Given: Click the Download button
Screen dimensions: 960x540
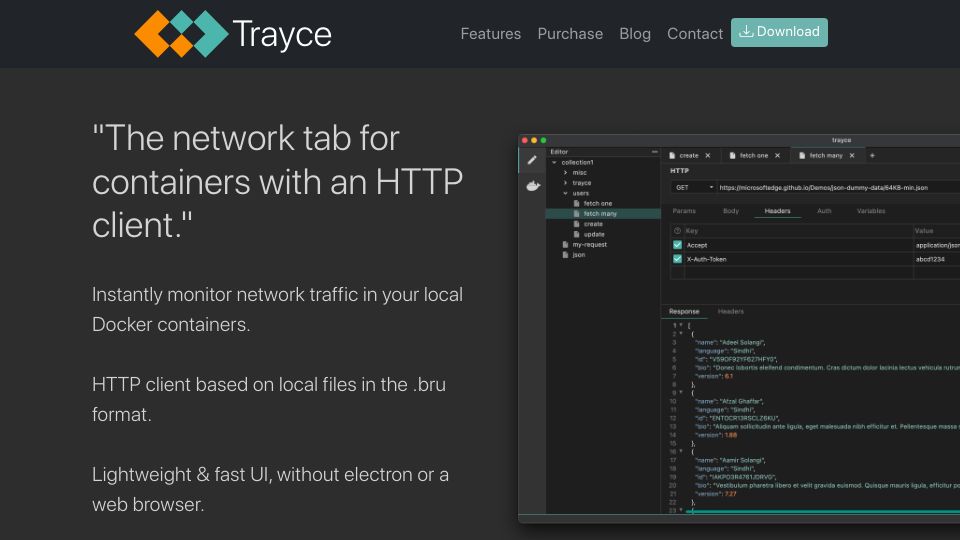Looking at the screenshot, I should [x=779, y=32].
